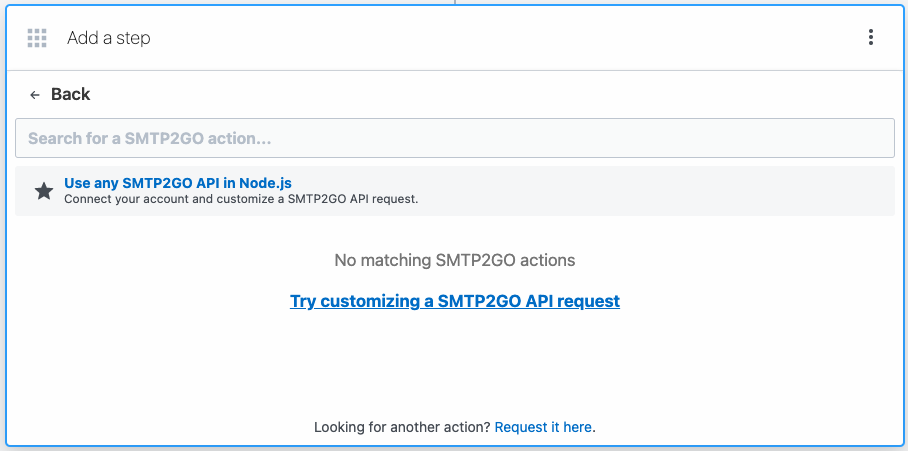
Task: Click the No matching SMTP2GO actions message
Action: (455, 261)
